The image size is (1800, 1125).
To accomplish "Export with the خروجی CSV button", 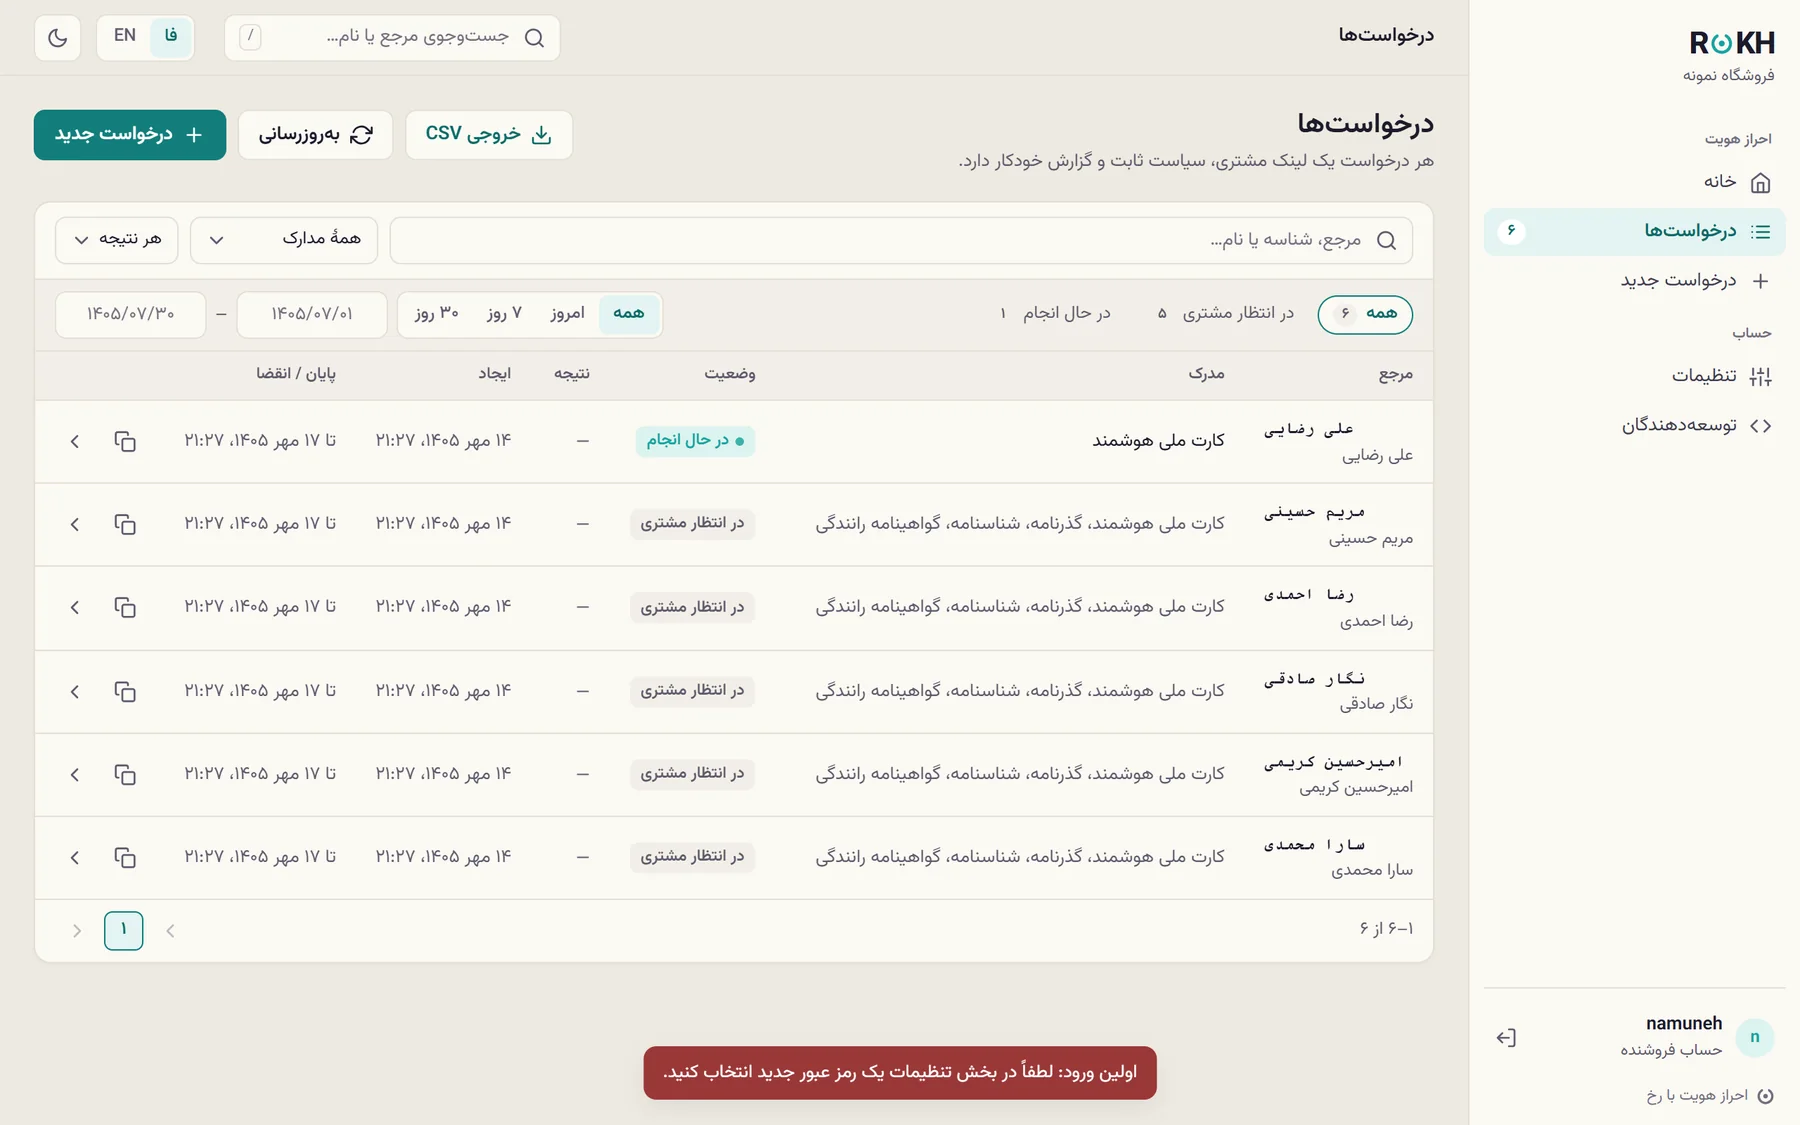I will pyautogui.click(x=489, y=135).
